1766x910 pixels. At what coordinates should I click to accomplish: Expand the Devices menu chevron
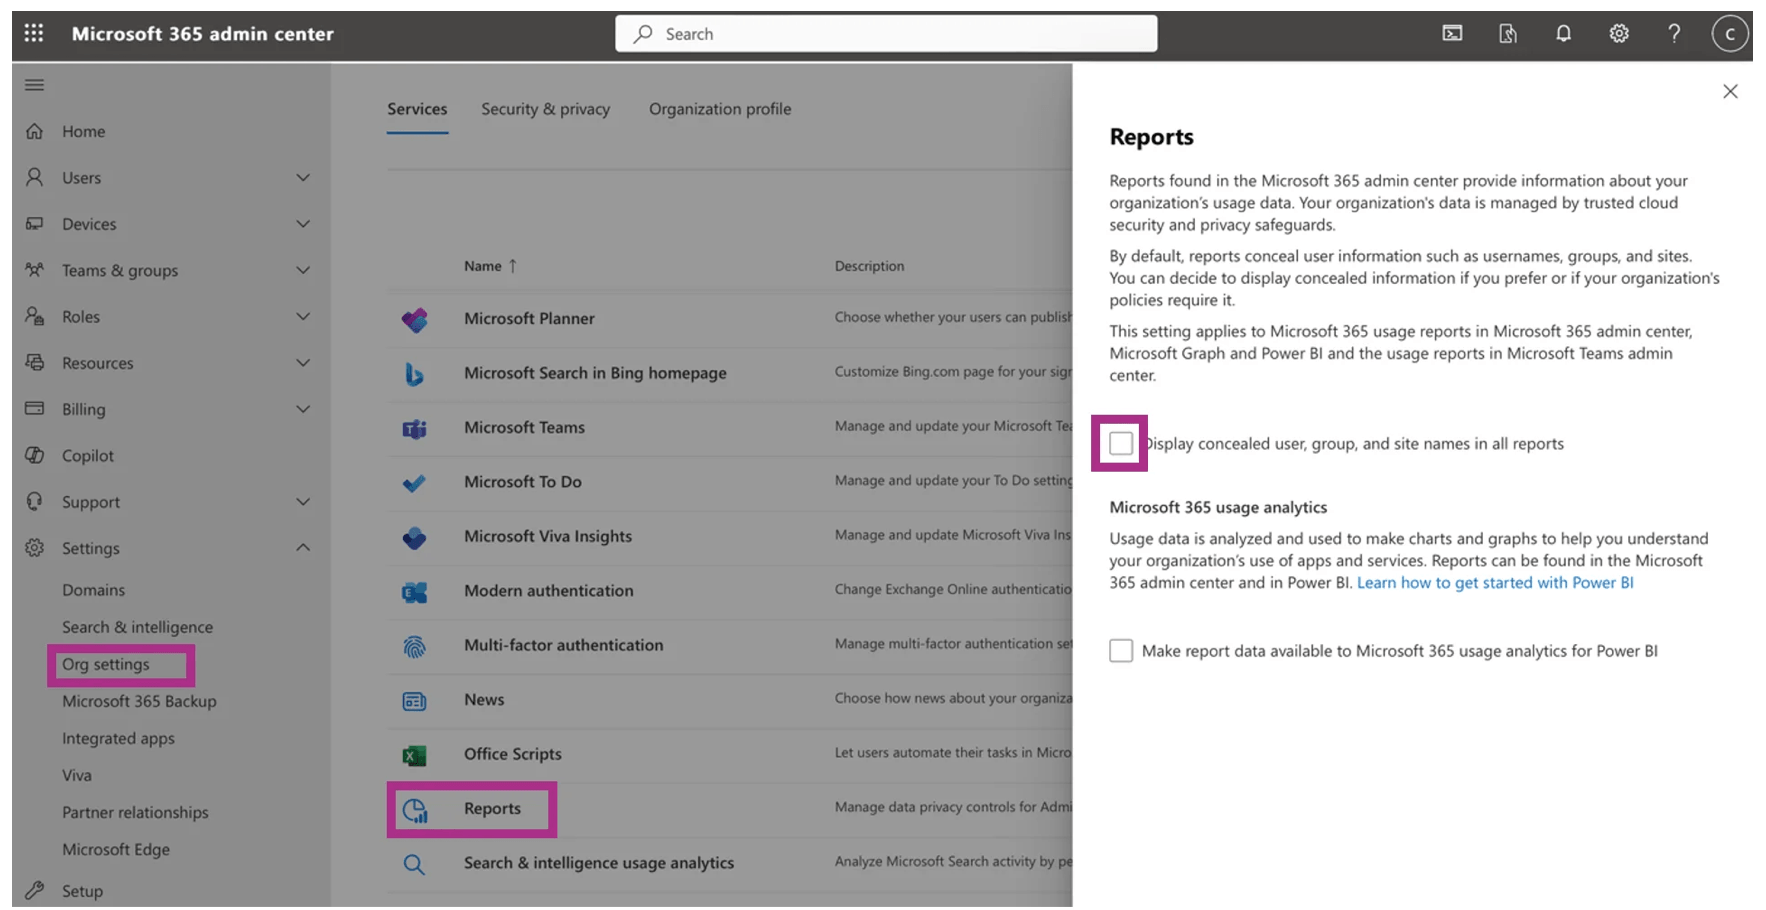click(303, 224)
